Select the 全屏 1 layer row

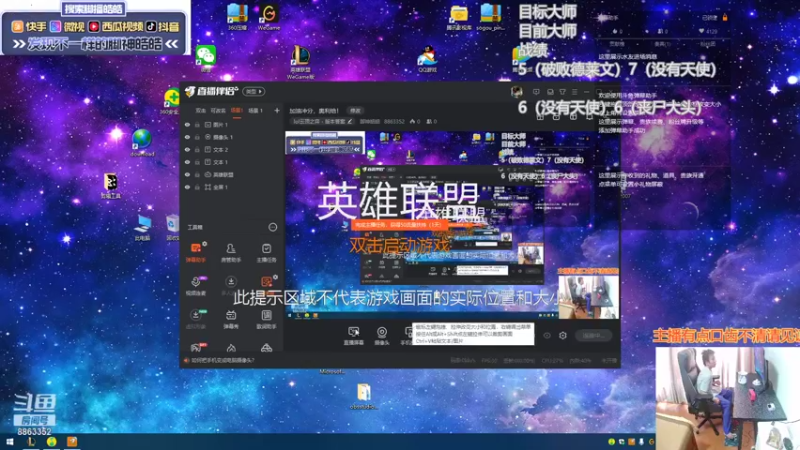(x=232, y=187)
